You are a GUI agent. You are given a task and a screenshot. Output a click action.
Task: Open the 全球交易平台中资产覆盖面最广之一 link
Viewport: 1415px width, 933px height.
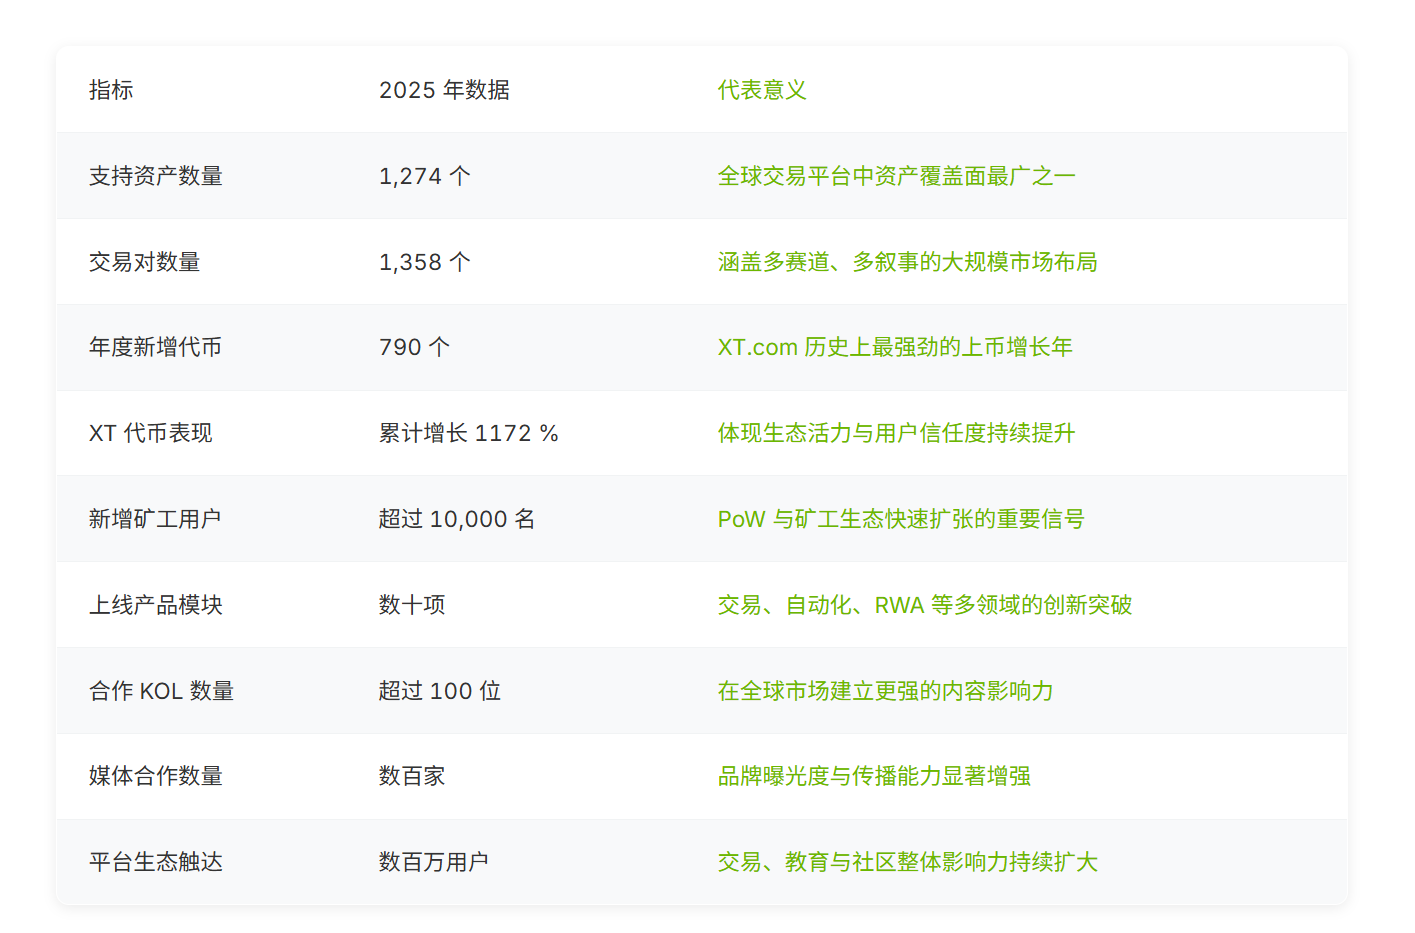(x=896, y=176)
